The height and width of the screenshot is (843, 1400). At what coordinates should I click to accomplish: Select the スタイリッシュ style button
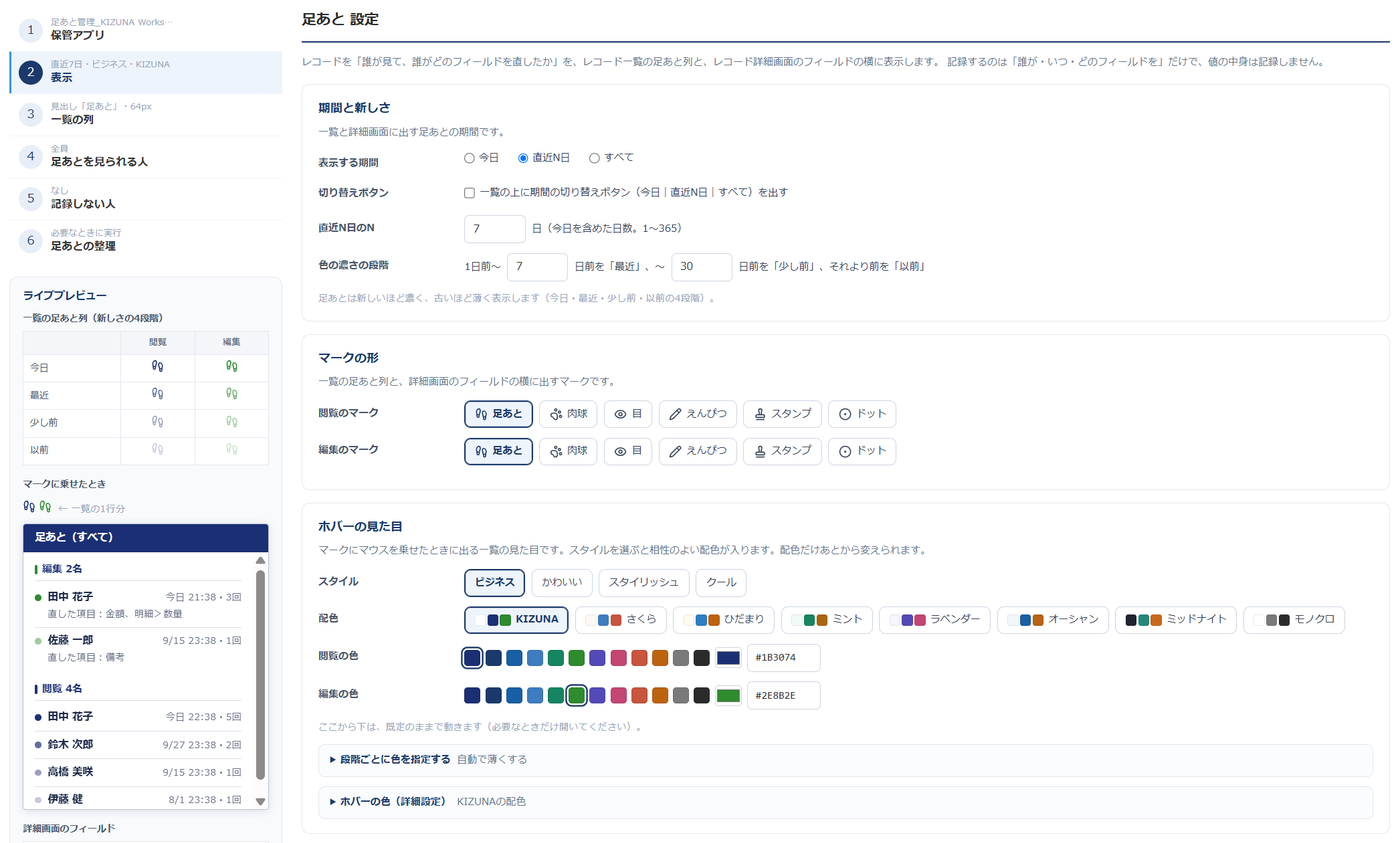click(x=644, y=583)
